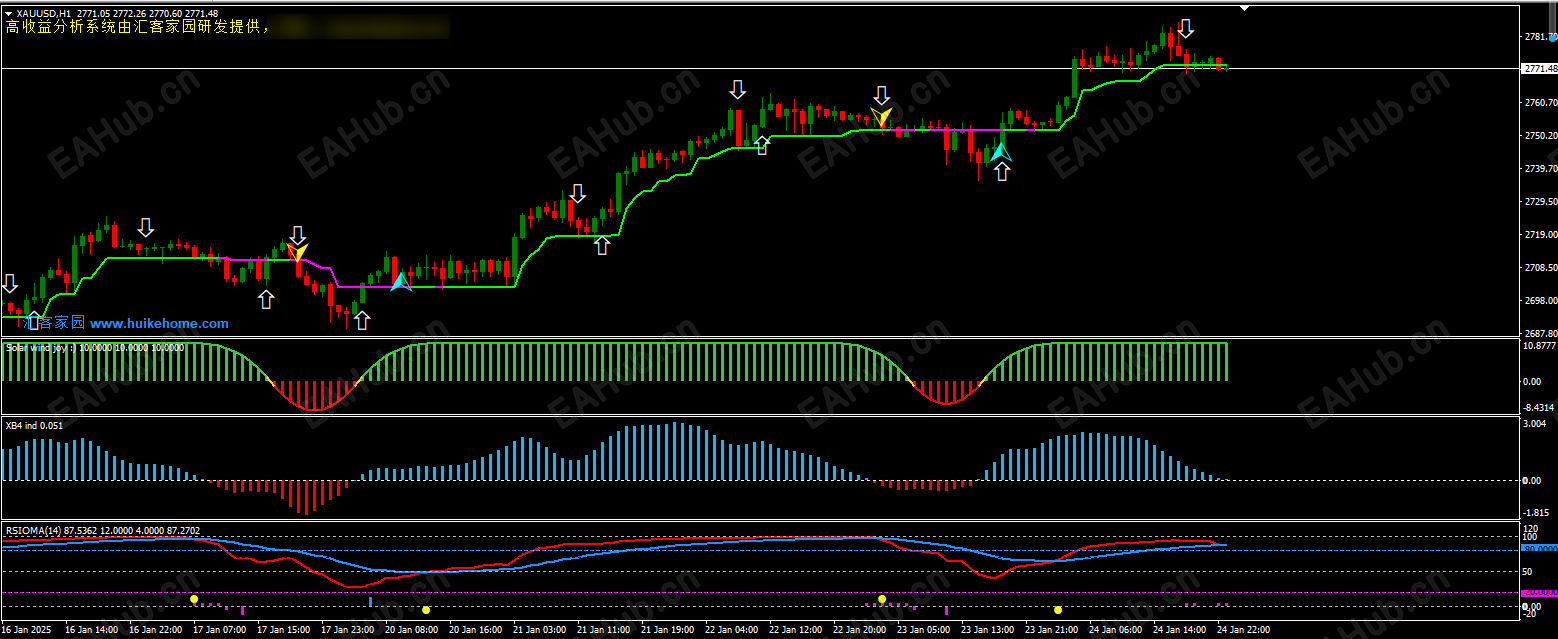1558x639 pixels.
Task: Select yellow sell arrow near 17 Jan 15:00
Action: click(298, 252)
